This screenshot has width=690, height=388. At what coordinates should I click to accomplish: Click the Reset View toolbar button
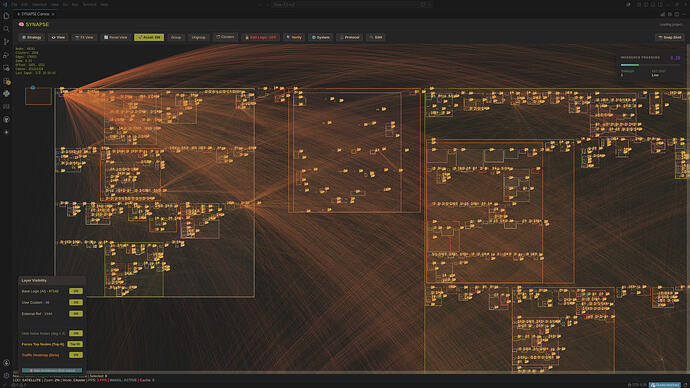(115, 37)
